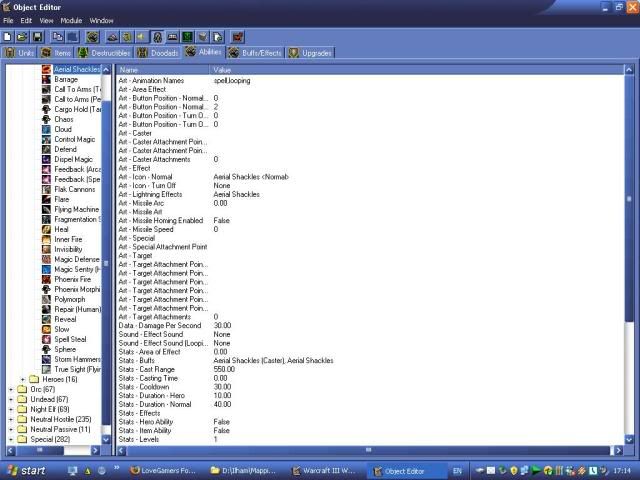Select the 'Art - Lightning Effects' row
Viewport: 640px width, 480px height.
point(370,194)
